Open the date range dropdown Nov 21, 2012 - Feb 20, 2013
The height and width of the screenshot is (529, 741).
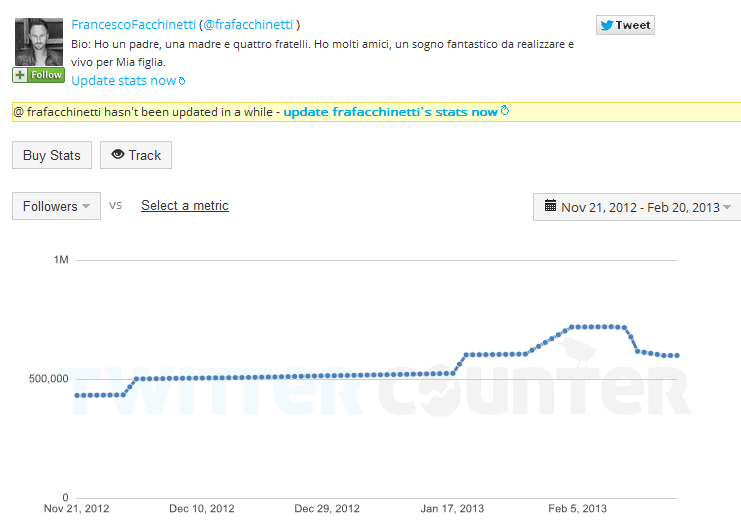coord(637,207)
